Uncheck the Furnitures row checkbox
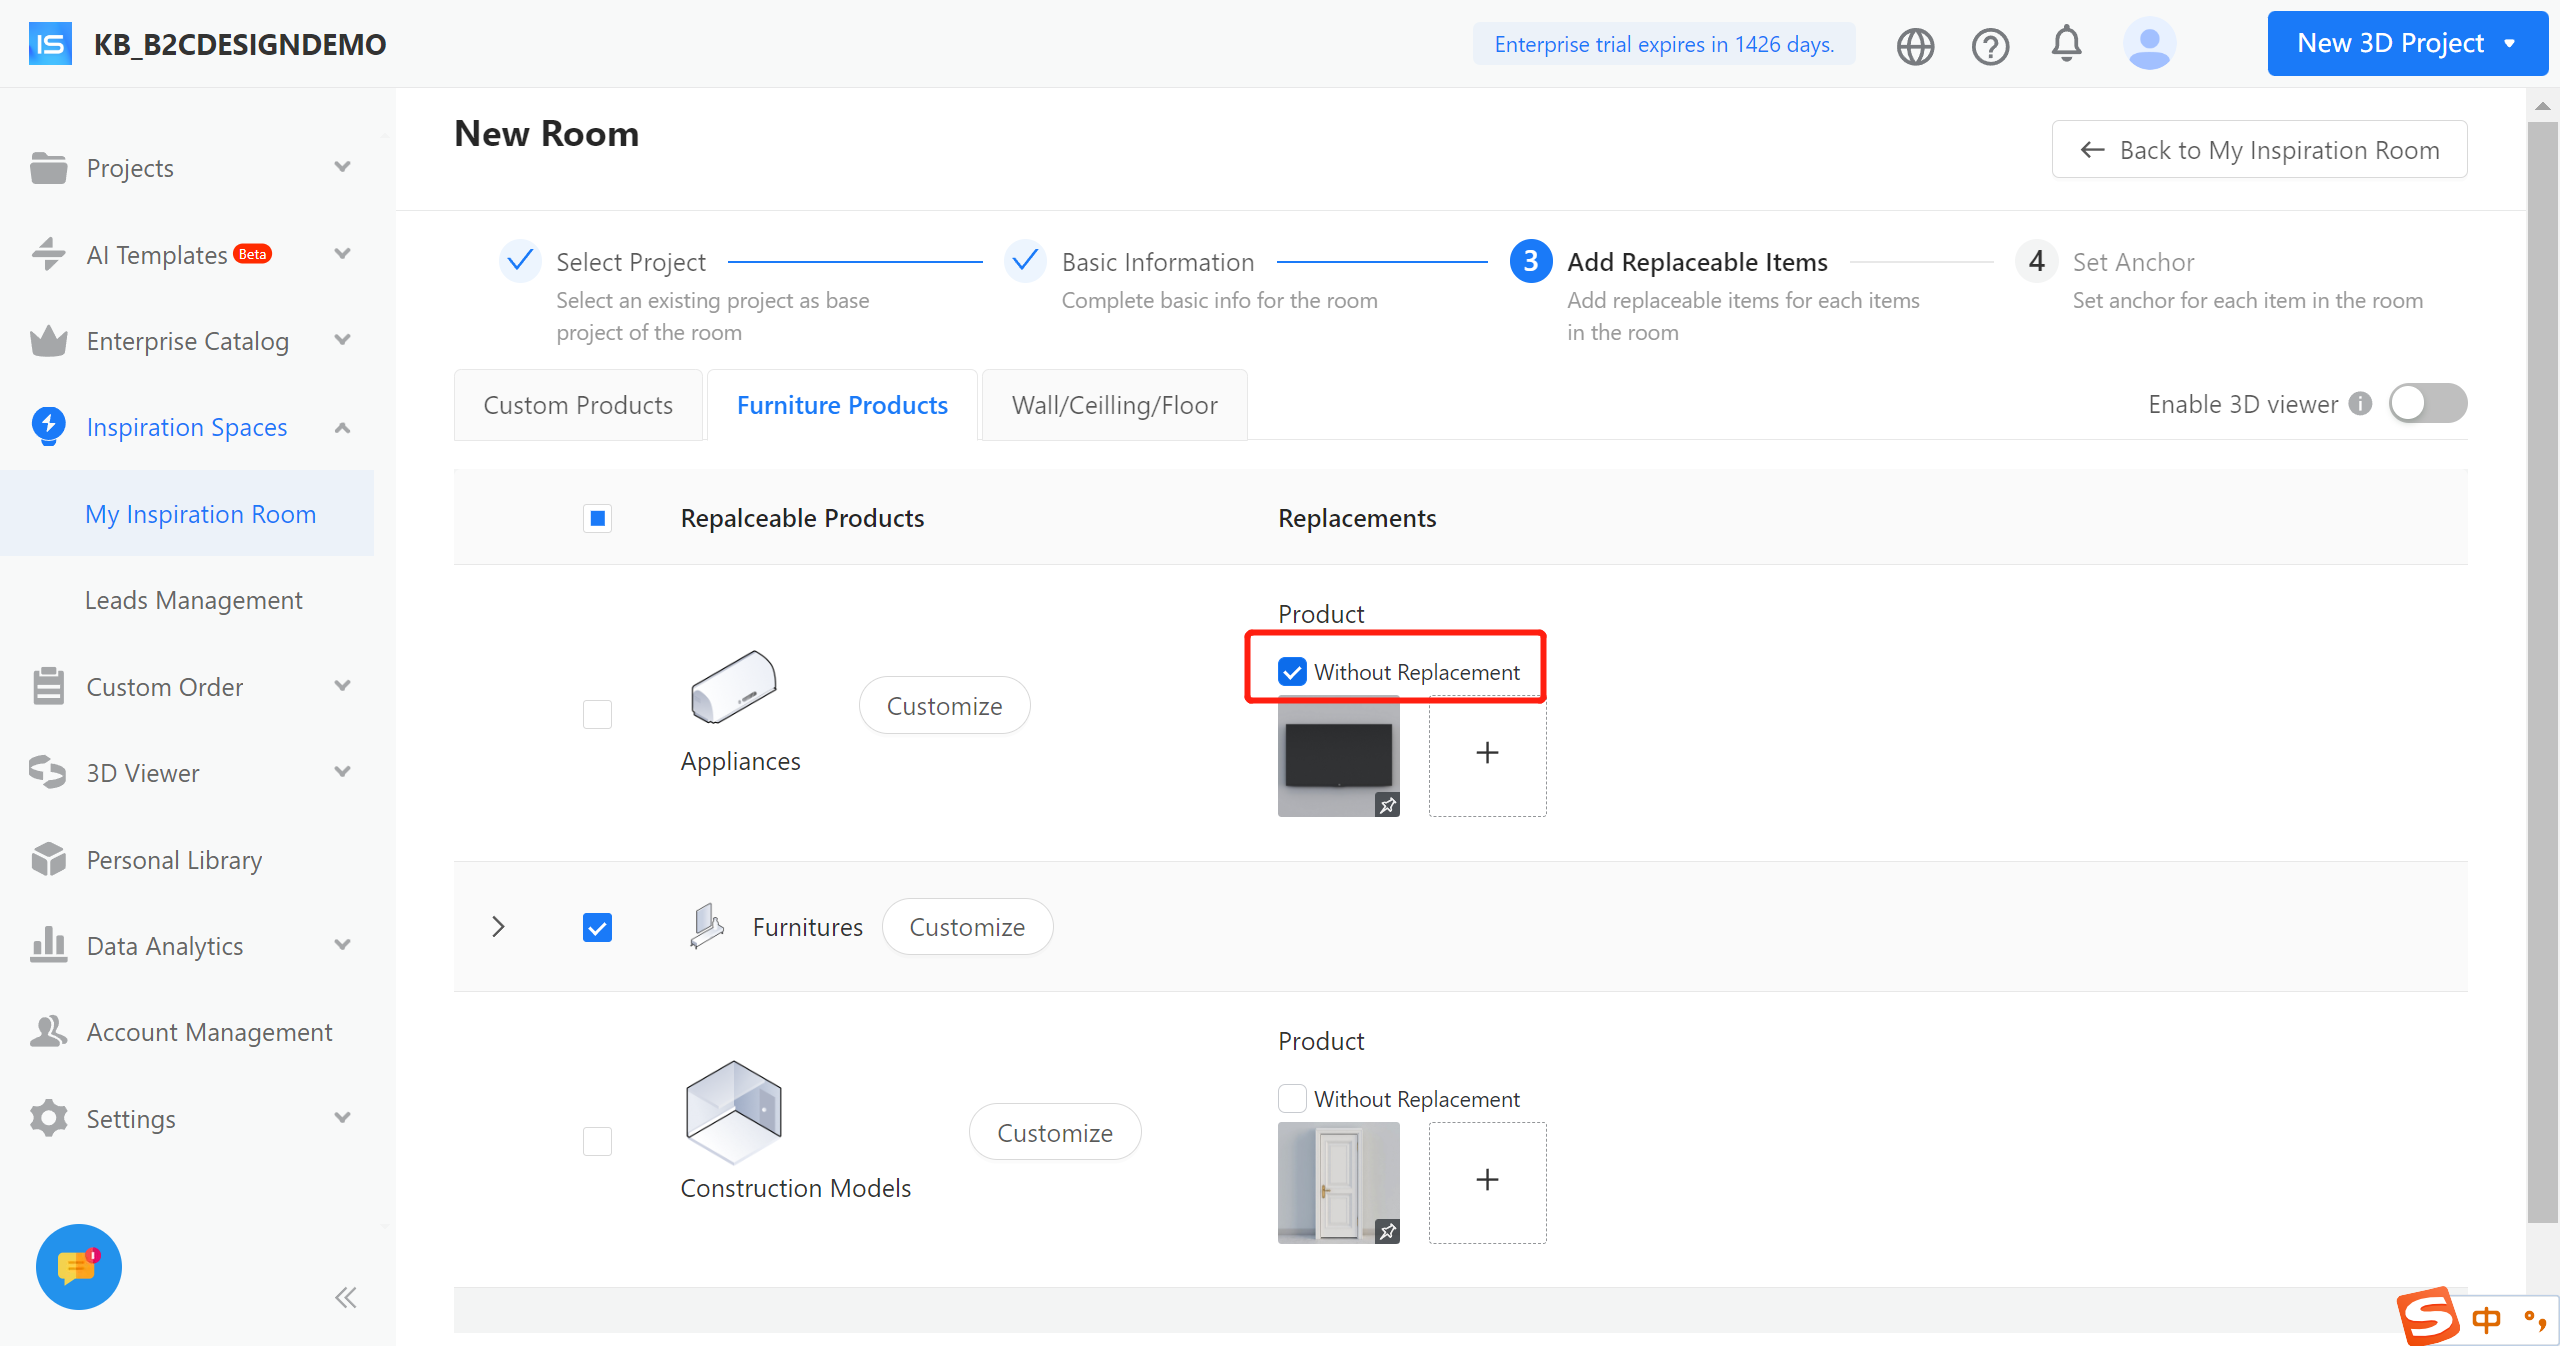 pyautogui.click(x=597, y=927)
